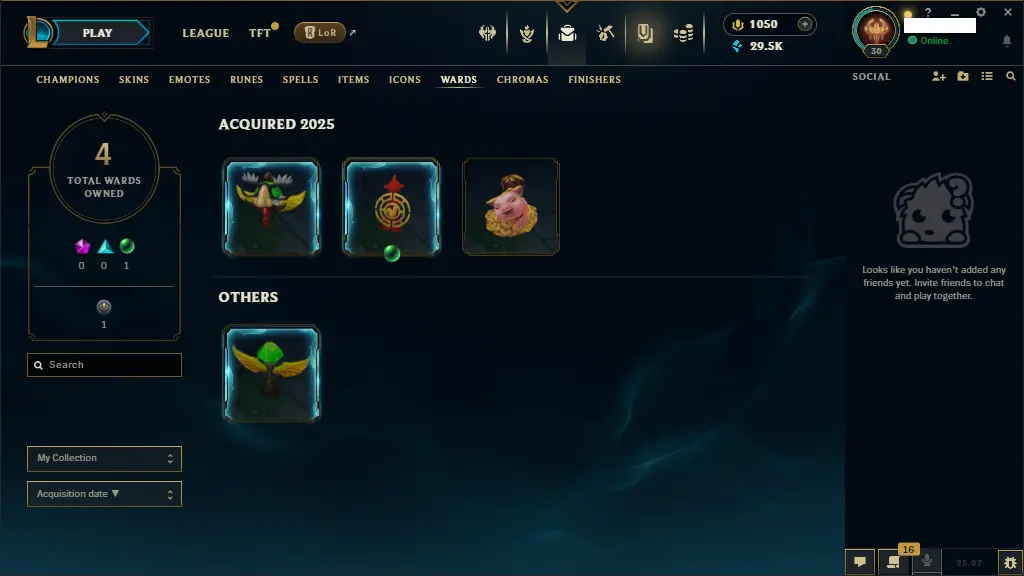Screen dimensions: 1024x576
Task: Open the Acquisition date sort dropdown
Action: click(x=104, y=494)
